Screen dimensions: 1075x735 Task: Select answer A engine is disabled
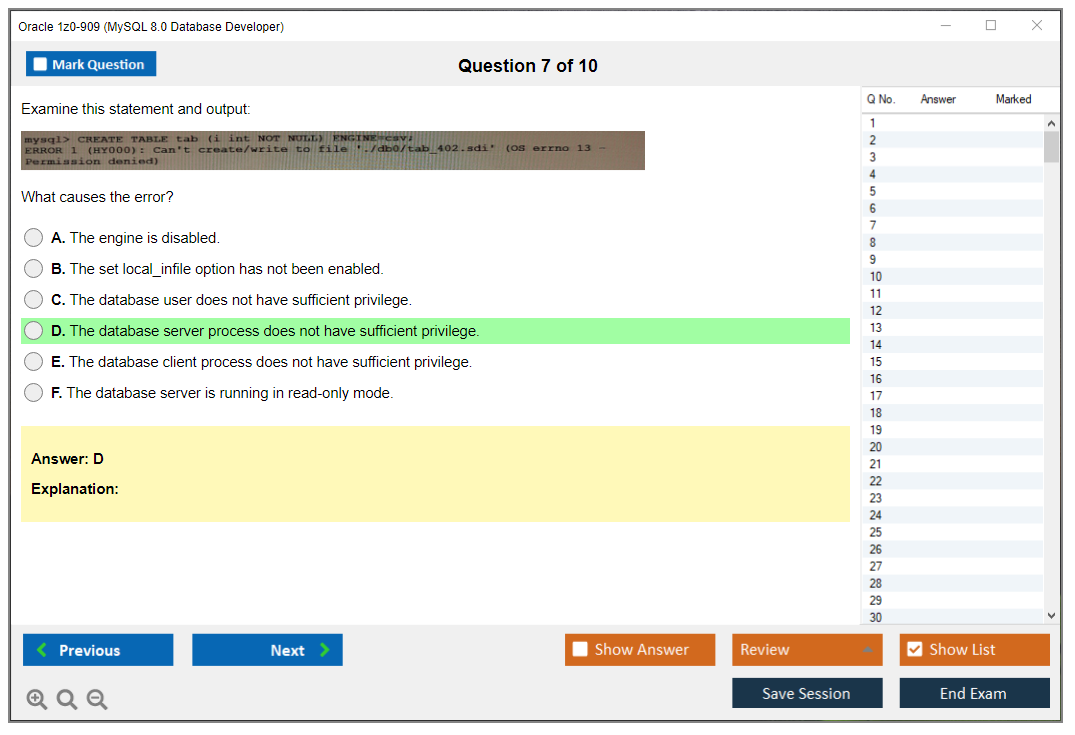tap(34, 238)
